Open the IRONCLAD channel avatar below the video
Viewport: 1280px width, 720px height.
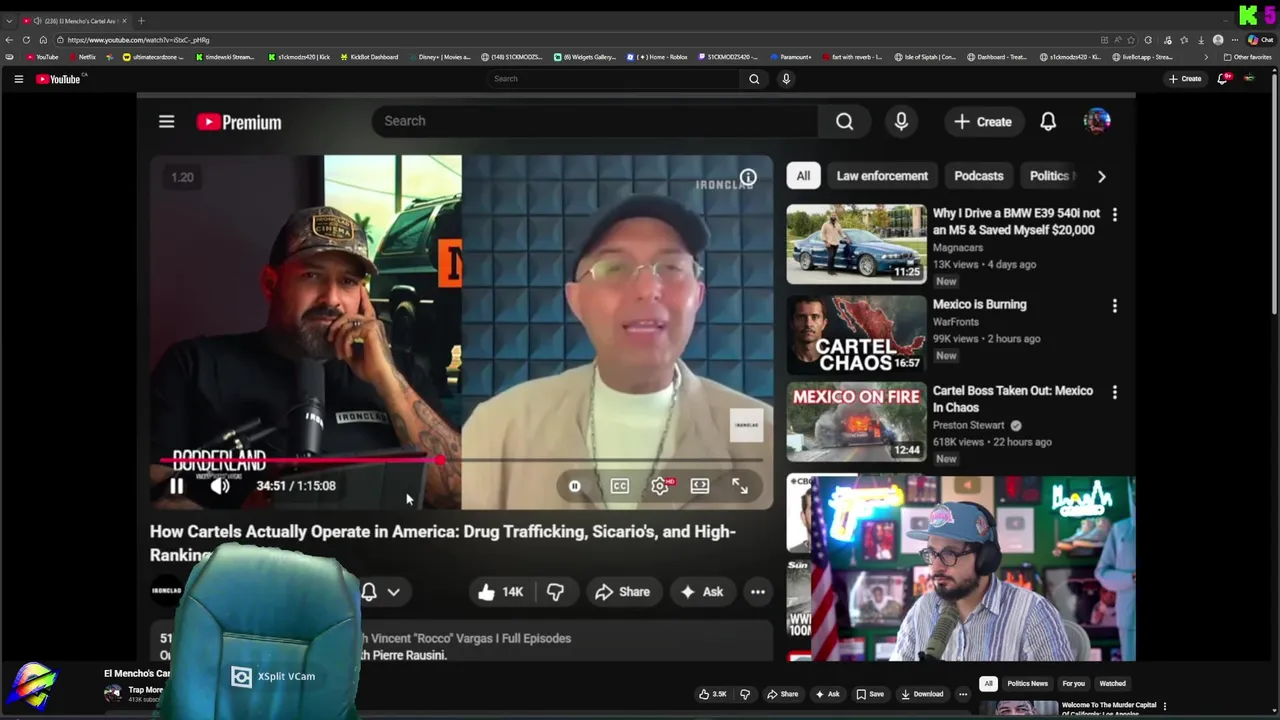(166, 591)
